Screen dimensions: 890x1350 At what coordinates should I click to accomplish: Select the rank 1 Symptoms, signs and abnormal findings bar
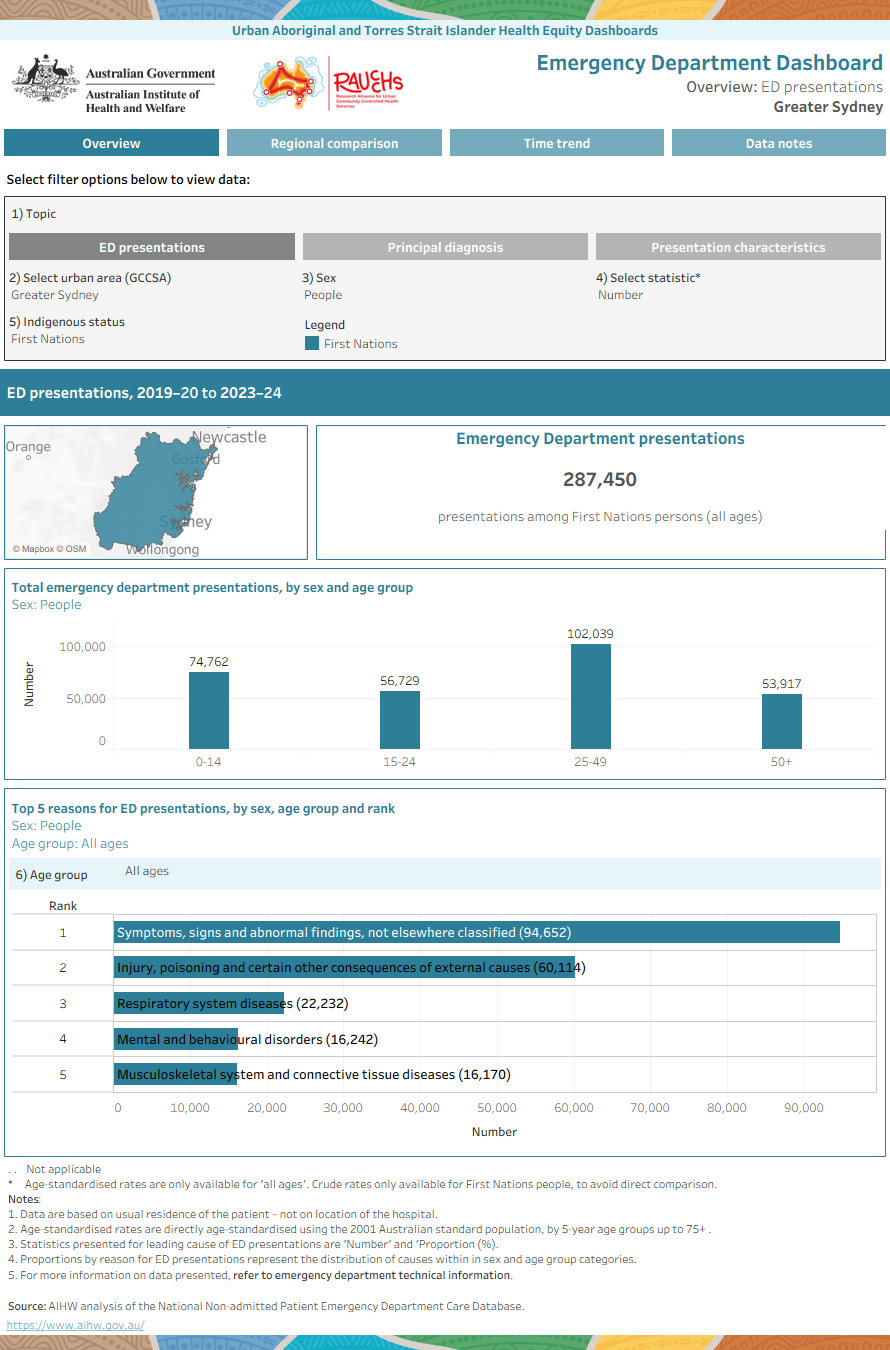click(477, 932)
